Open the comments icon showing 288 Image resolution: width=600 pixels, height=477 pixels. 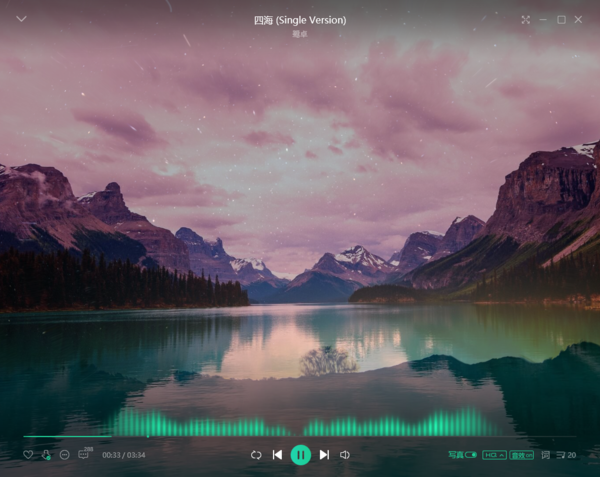[85, 454]
